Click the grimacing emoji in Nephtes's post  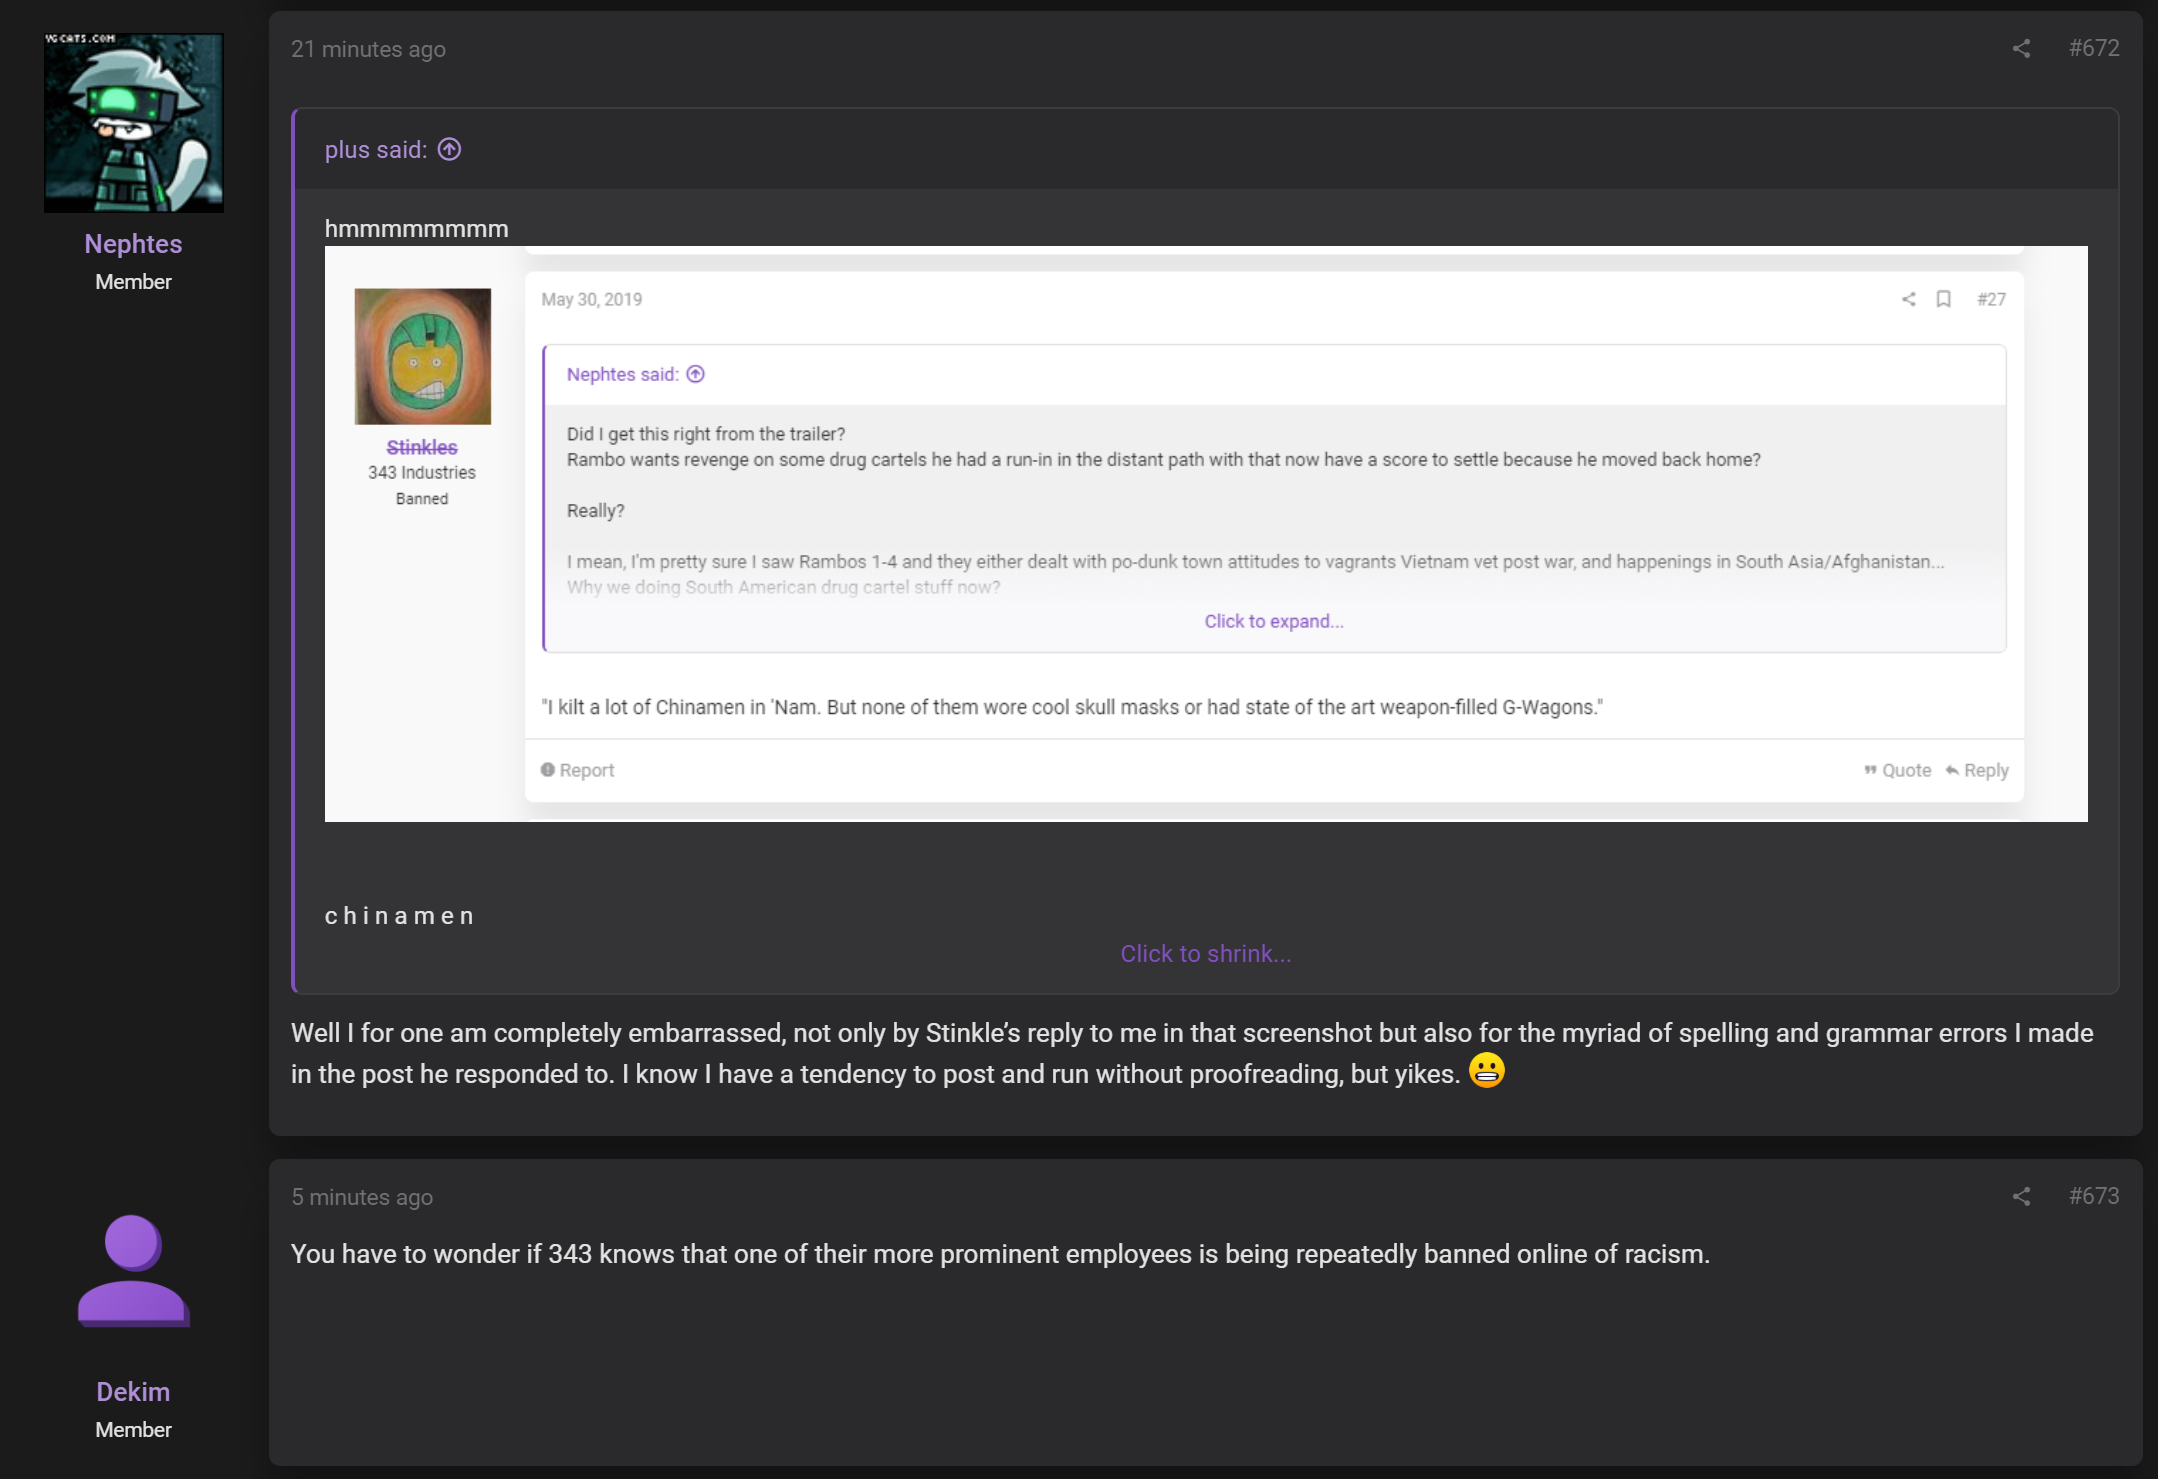coord(1487,1071)
